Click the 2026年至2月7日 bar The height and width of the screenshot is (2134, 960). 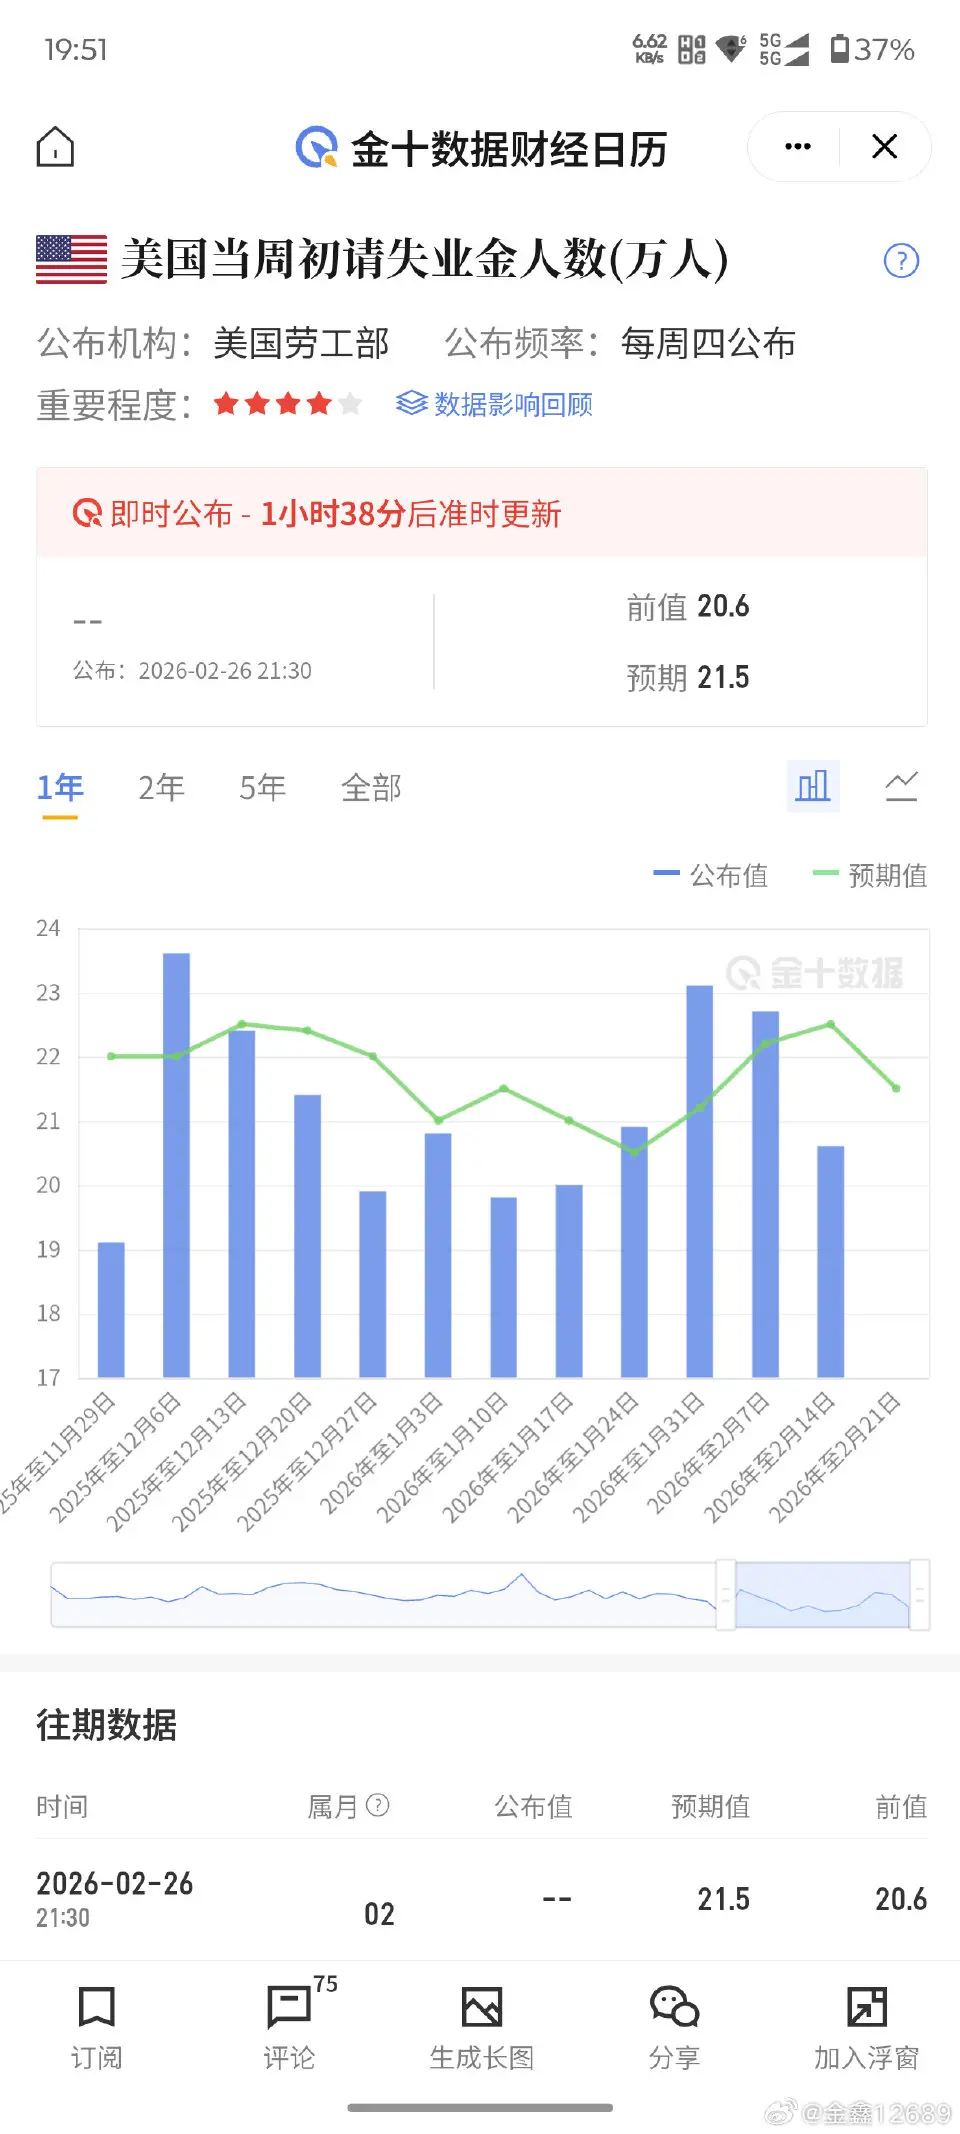pos(765,1194)
